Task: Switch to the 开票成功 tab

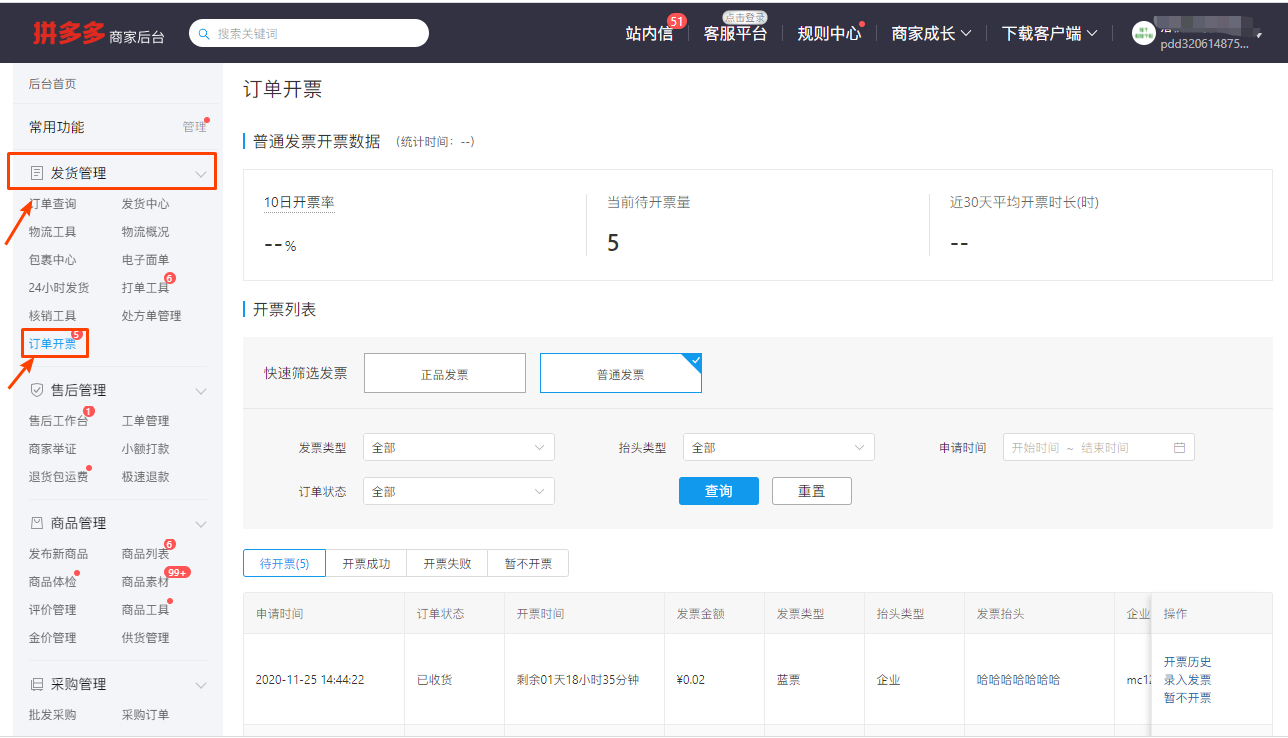Action: tap(366, 564)
